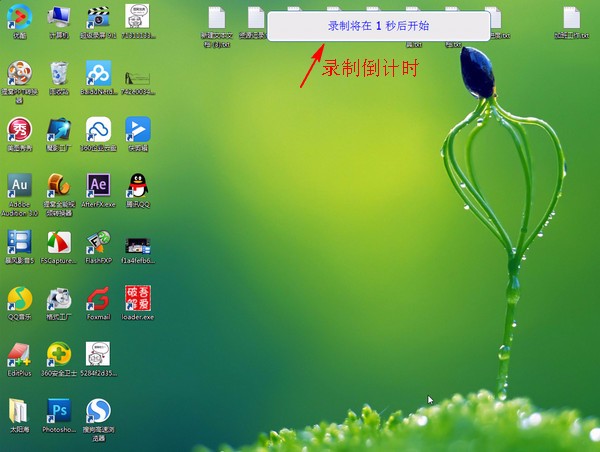600x452 pixels.
Task: Open the Recycle Bin
Action: [x=59, y=78]
